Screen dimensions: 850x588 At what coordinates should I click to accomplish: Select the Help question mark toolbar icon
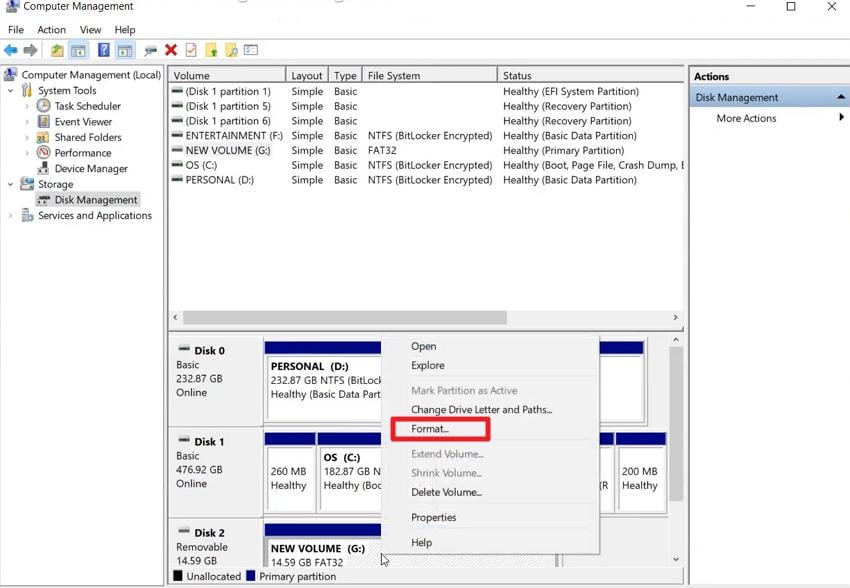point(103,50)
